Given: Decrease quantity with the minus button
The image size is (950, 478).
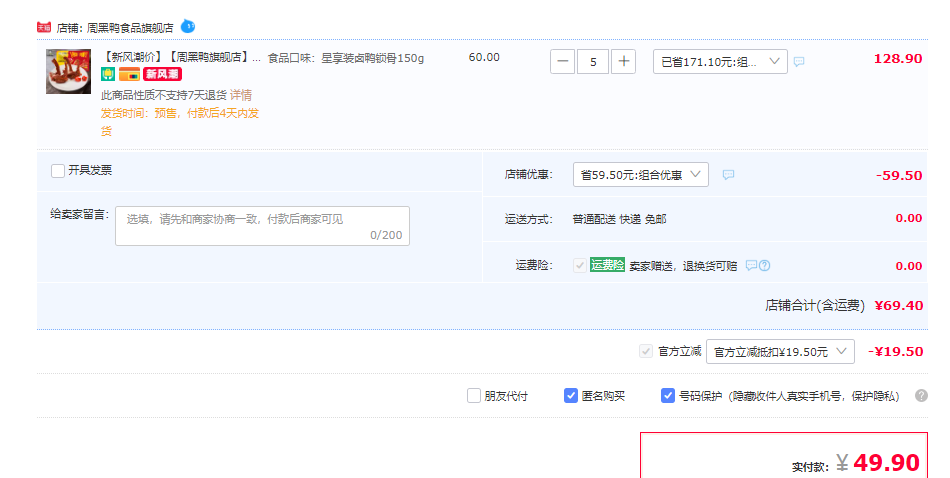Looking at the screenshot, I should (562, 61).
